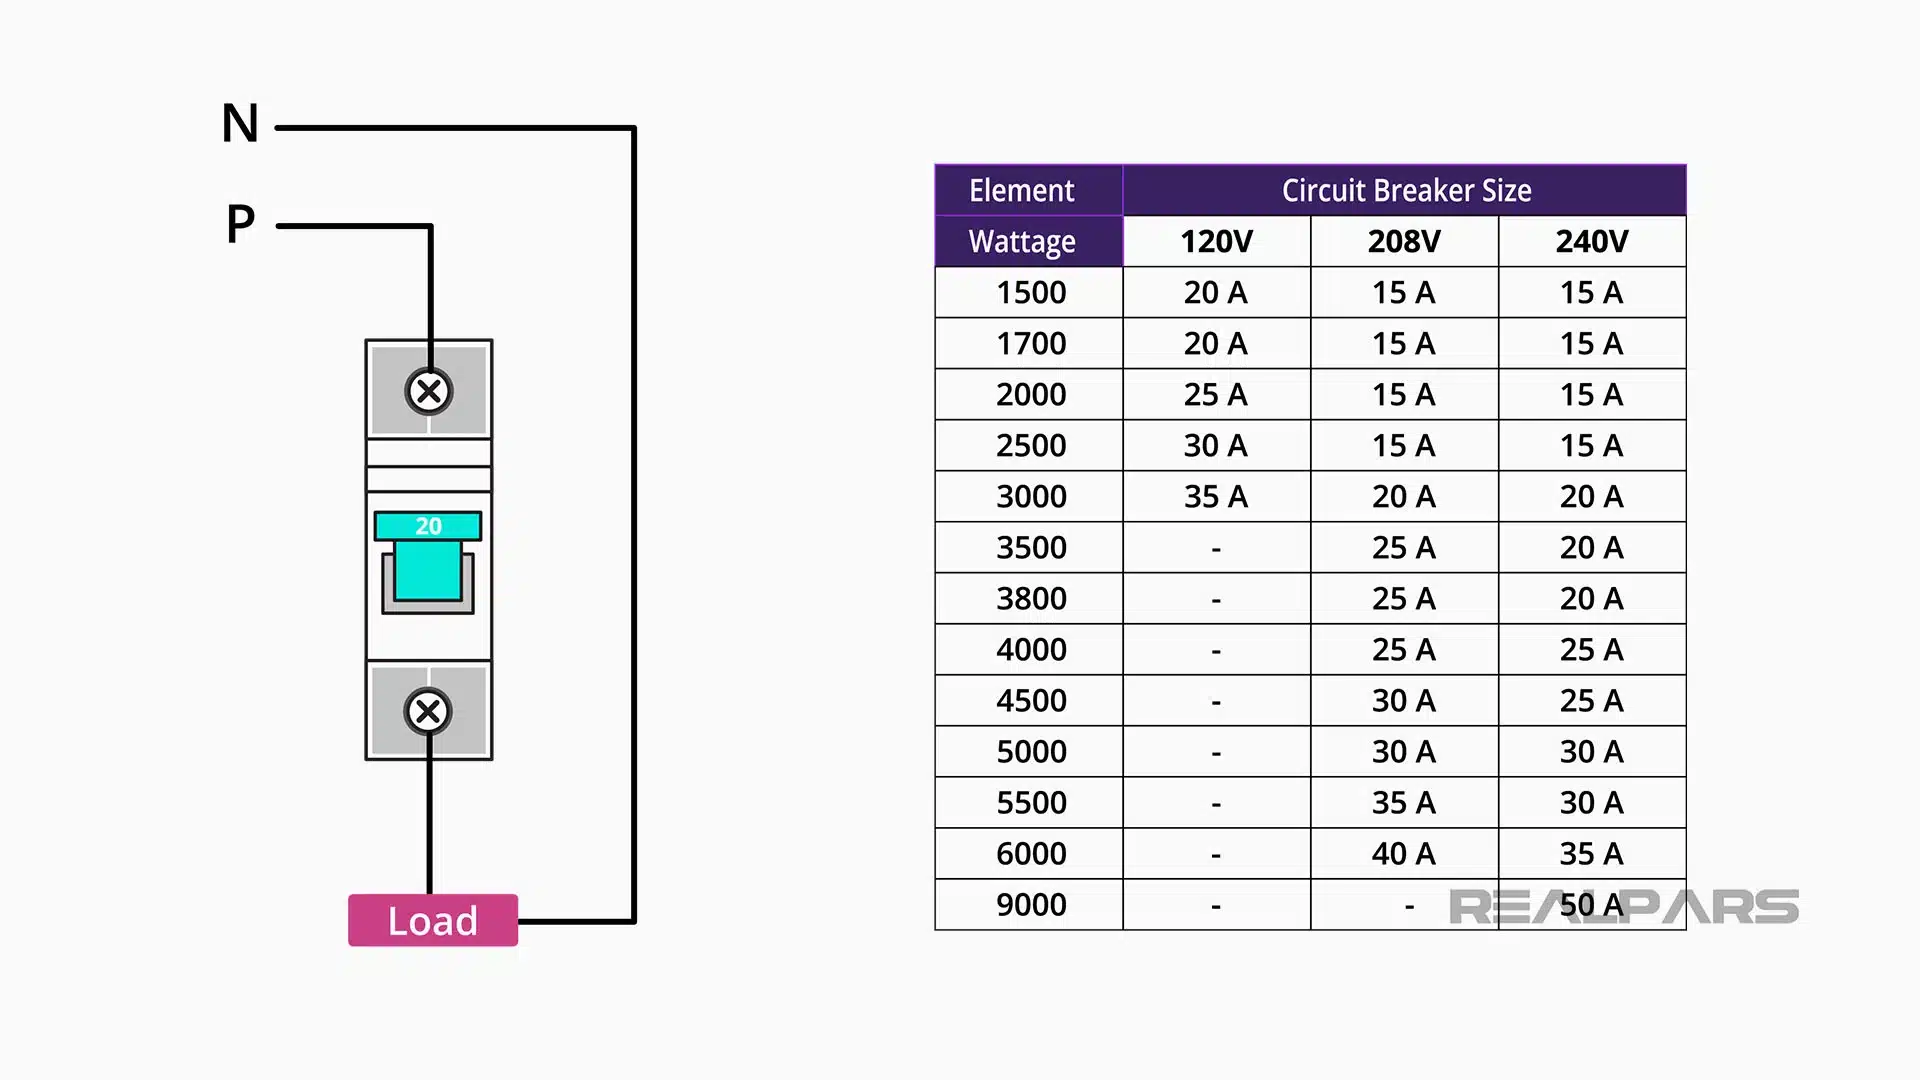This screenshot has height=1080, width=1920.
Task: Select the 120V column tab
Action: (x=1215, y=241)
